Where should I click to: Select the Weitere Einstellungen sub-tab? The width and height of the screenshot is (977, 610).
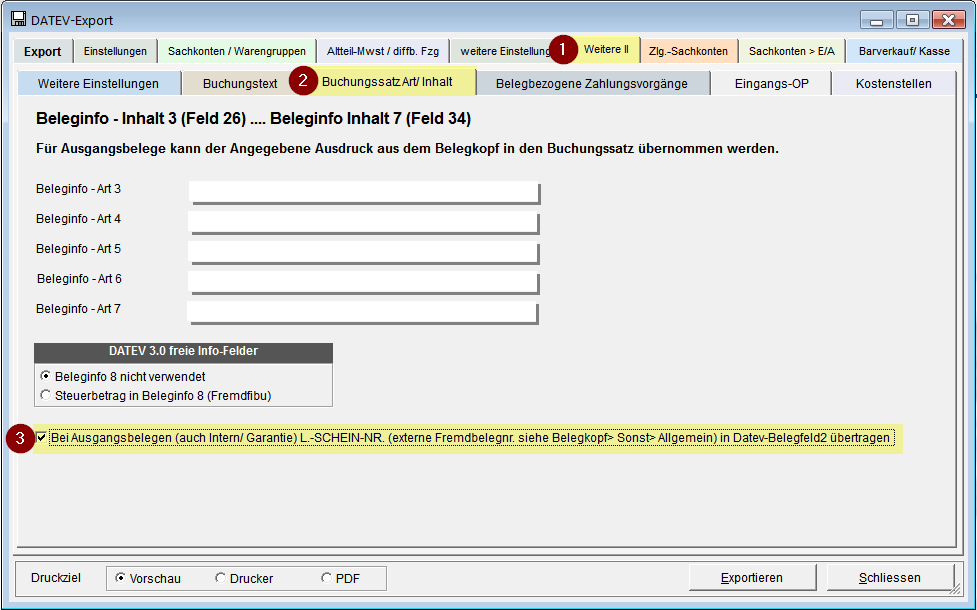98,84
